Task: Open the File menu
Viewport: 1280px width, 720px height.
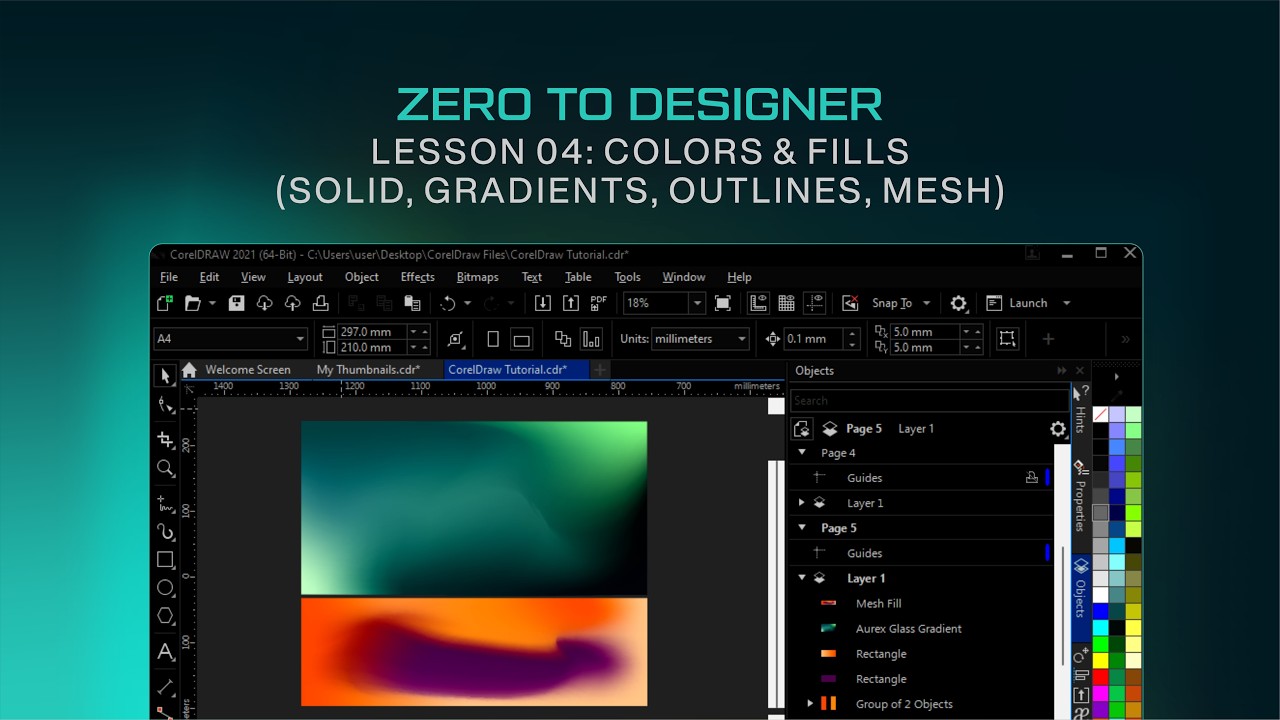Action: click(x=169, y=277)
